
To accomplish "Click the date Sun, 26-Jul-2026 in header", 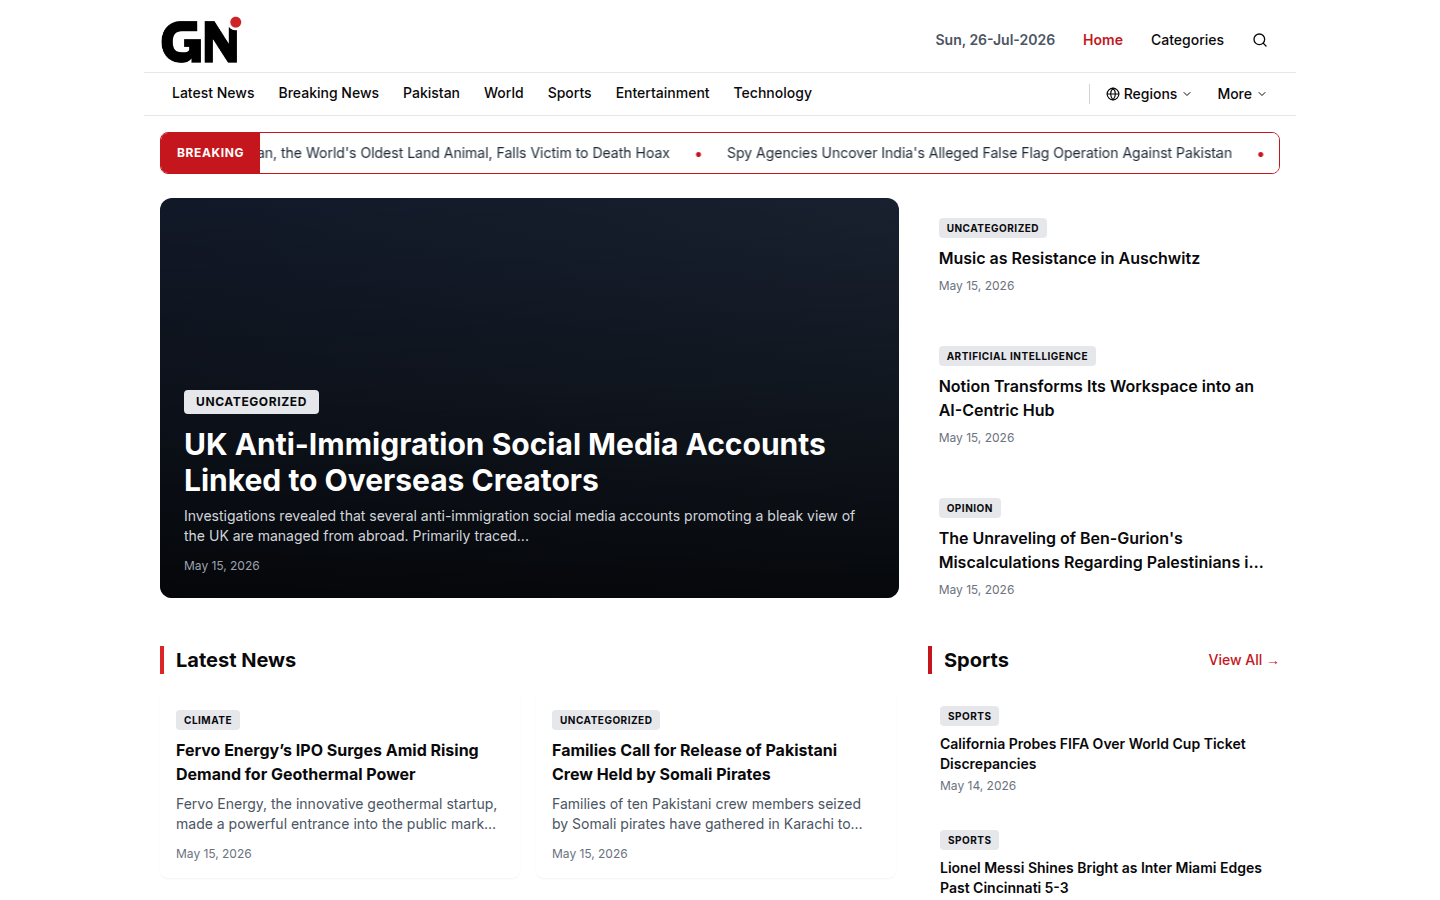I will point(995,40).
